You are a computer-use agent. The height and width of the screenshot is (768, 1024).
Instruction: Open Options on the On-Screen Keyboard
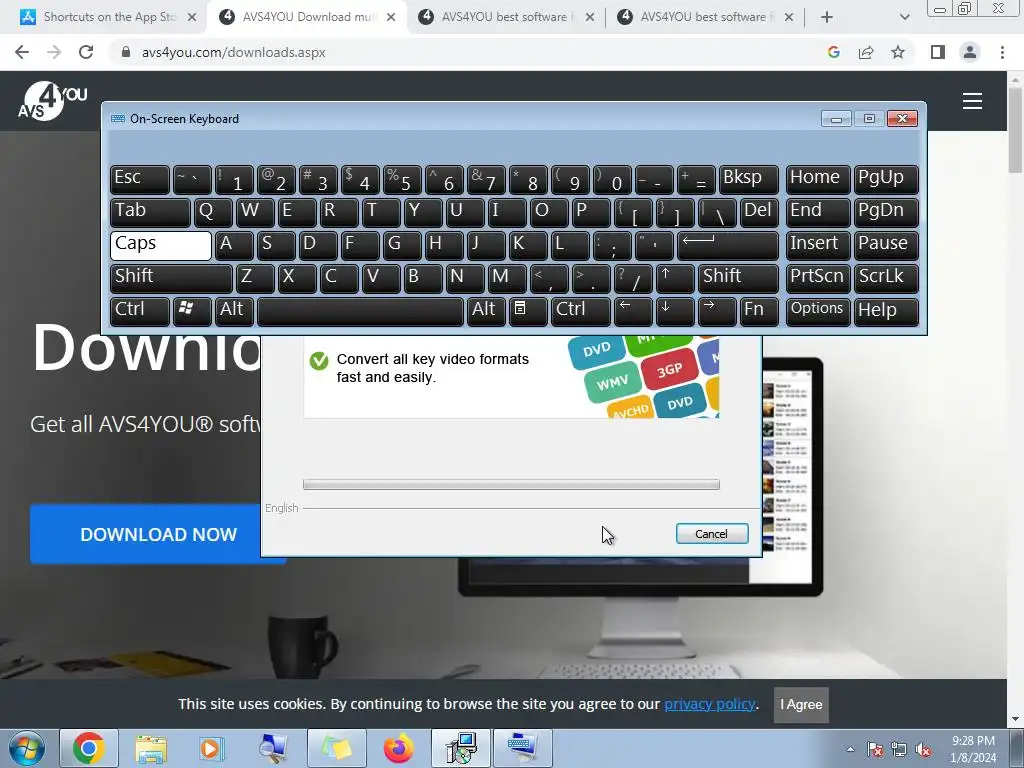(x=818, y=311)
